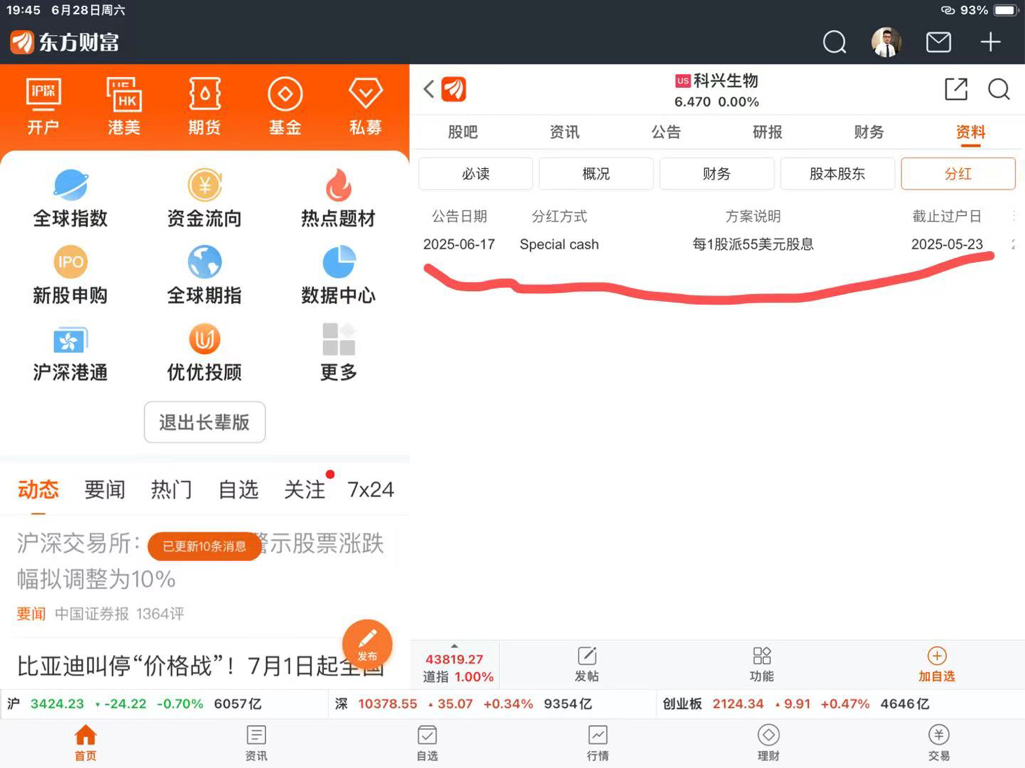This screenshot has width=1025, height=768.
Task: Switch to 自选 feed tab
Action: coord(238,490)
